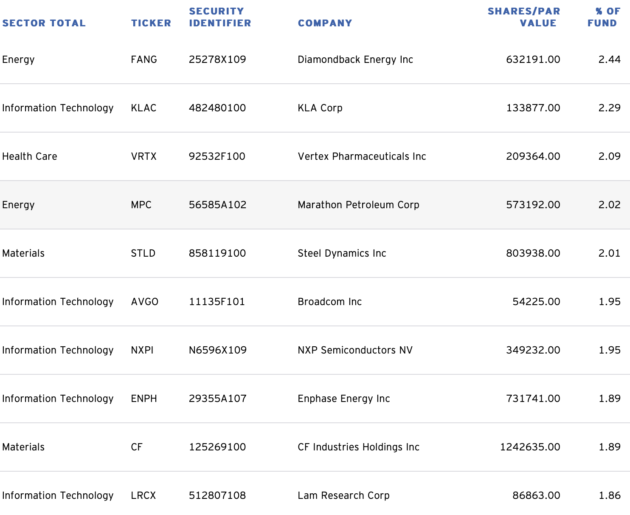Select fund percentage 2.44
630x515 pixels.
point(610,59)
